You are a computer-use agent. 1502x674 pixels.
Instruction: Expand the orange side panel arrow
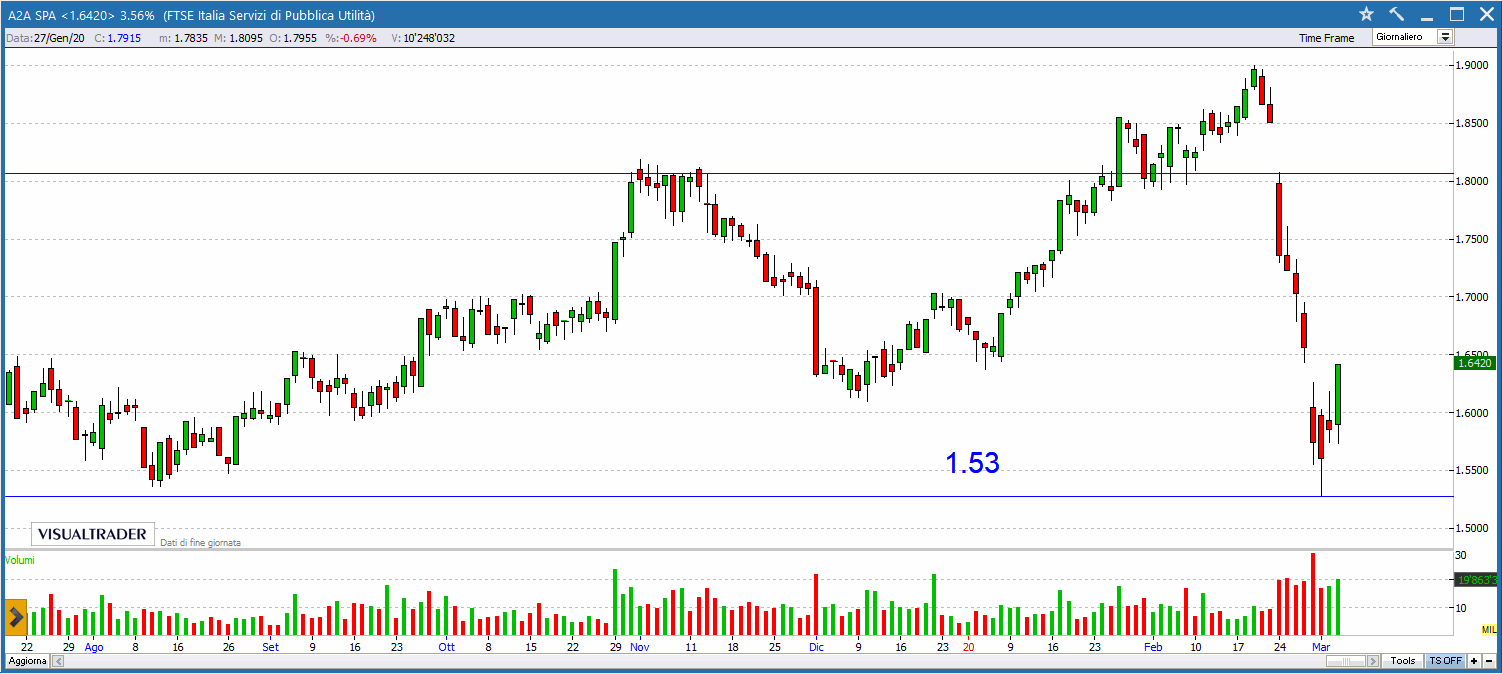(15, 617)
